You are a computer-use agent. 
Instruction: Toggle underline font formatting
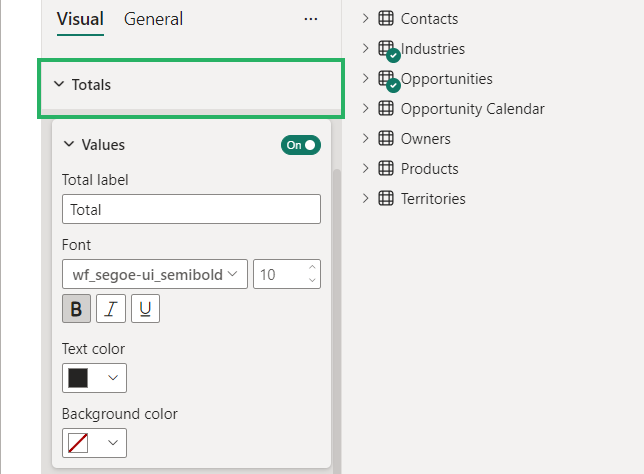[145, 309]
